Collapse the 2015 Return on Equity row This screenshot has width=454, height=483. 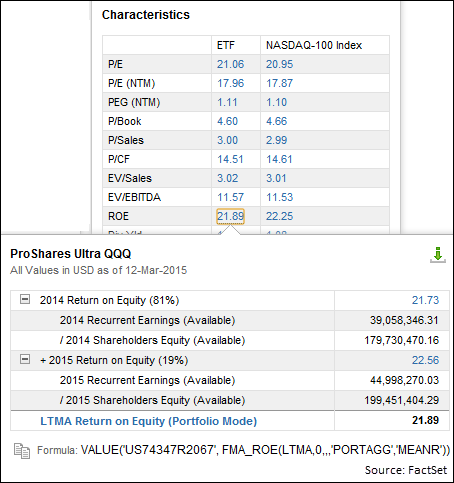coord(25,359)
